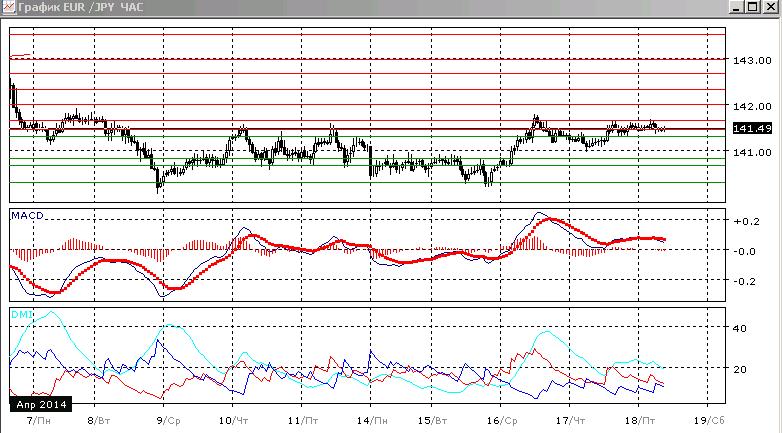Image resolution: width=782 pixels, height=433 pixels.
Task: Click the 40 level on DMI scale
Action: tap(739, 328)
